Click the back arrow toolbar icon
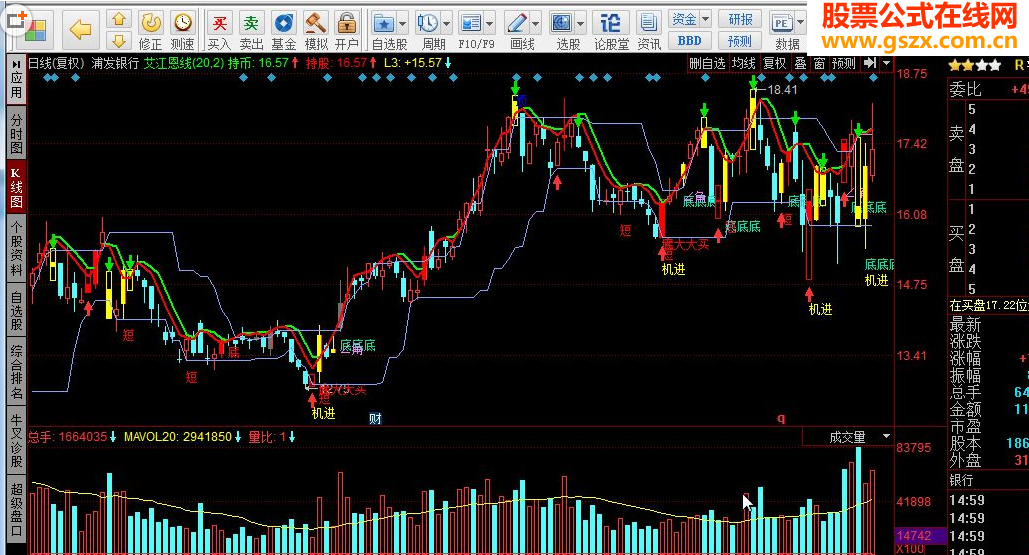The width and height of the screenshot is (1029, 555). [x=80, y=30]
